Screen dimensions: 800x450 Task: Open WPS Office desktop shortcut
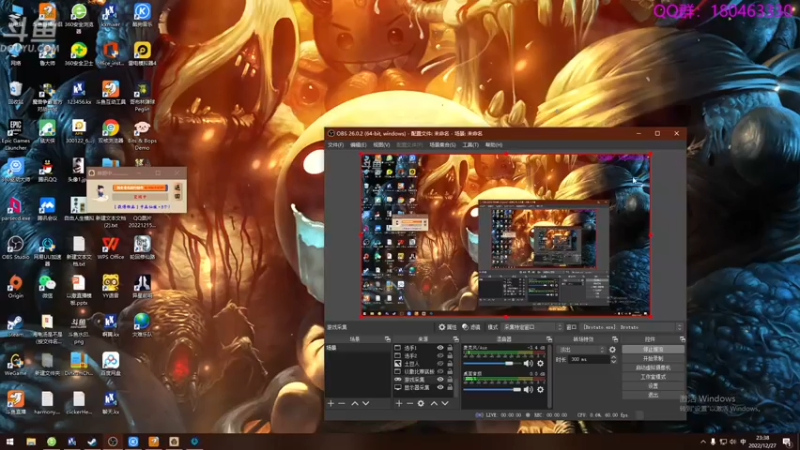(x=110, y=248)
